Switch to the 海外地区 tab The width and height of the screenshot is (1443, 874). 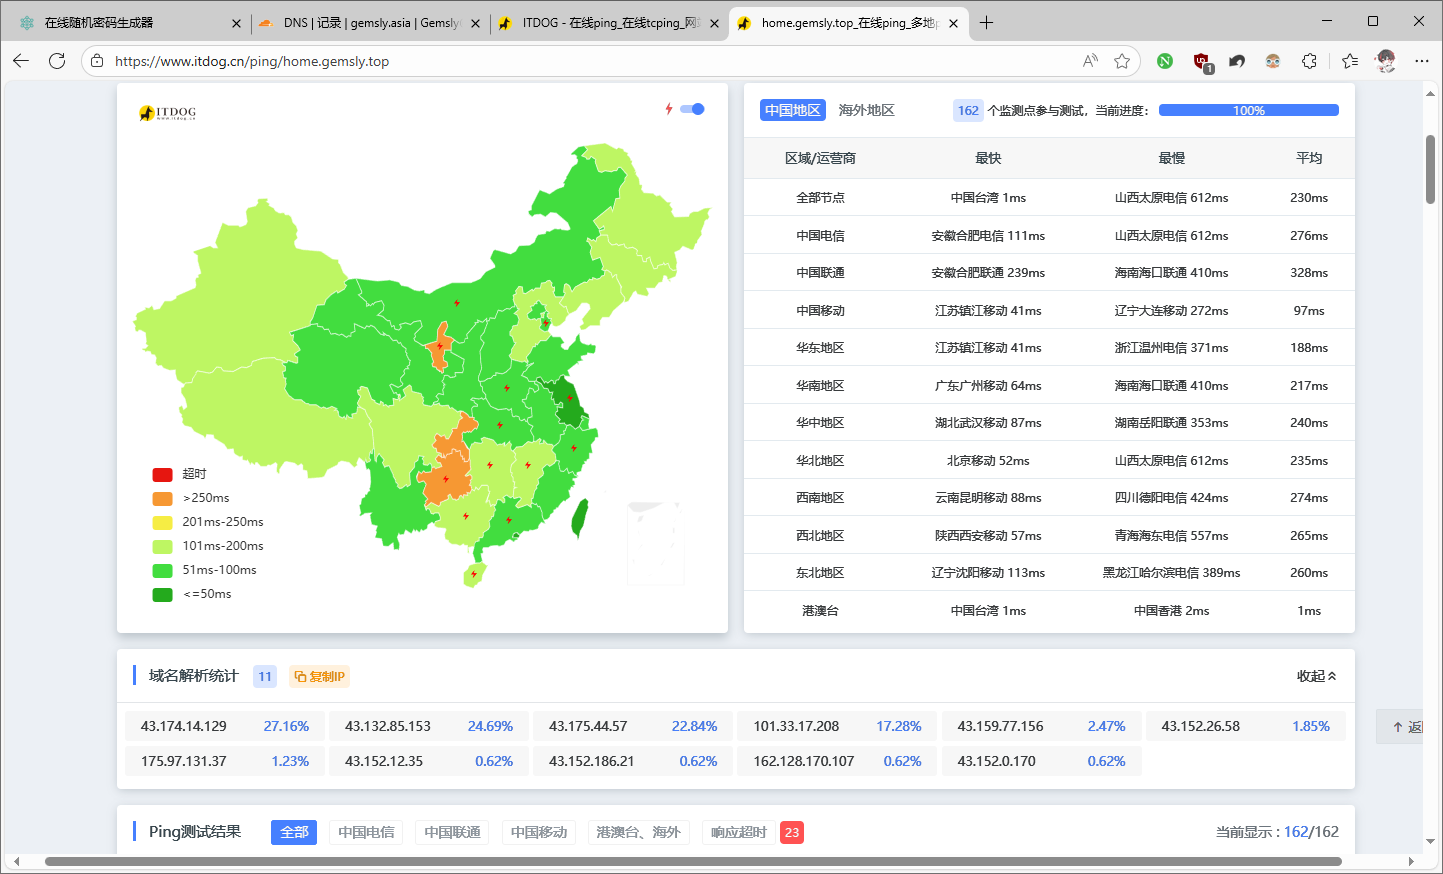[x=866, y=110]
